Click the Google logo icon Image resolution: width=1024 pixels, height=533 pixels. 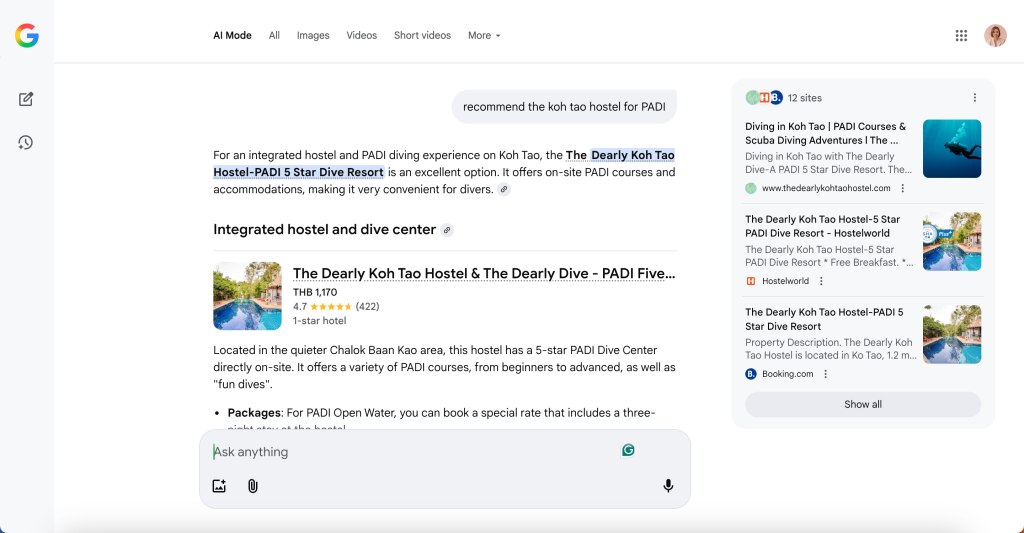pos(27,36)
